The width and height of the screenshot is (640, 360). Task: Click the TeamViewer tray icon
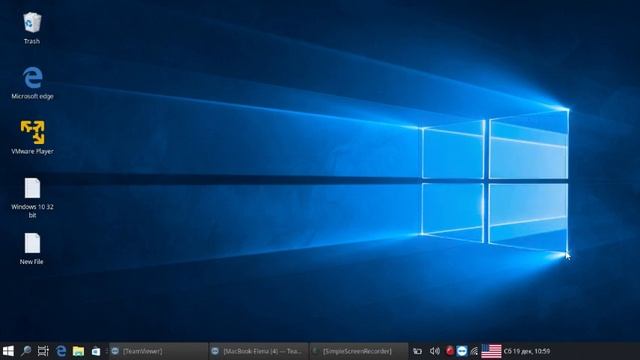pyautogui.click(x=462, y=351)
